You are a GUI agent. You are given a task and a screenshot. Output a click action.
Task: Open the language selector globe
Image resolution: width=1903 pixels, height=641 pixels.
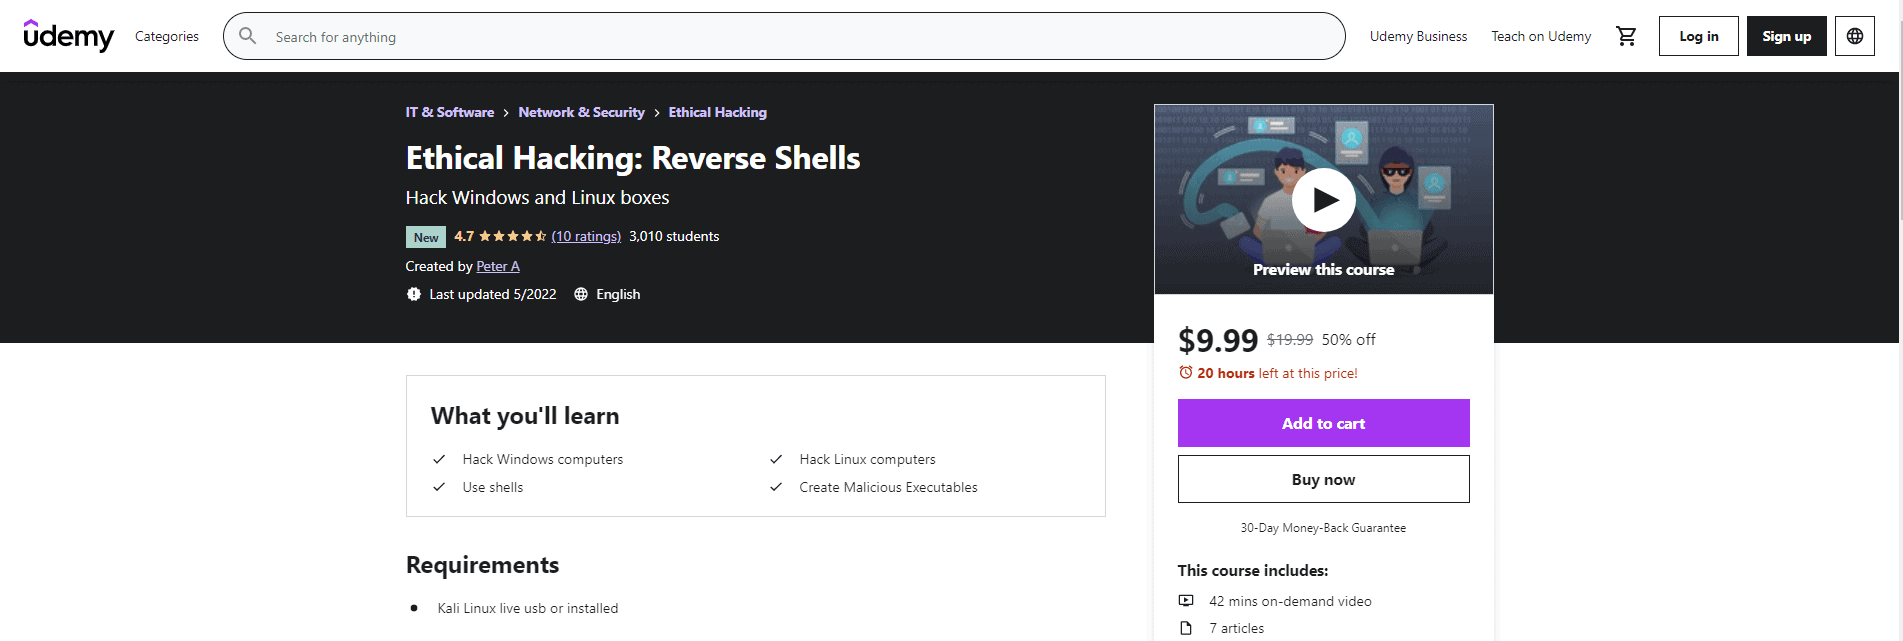[1854, 36]
